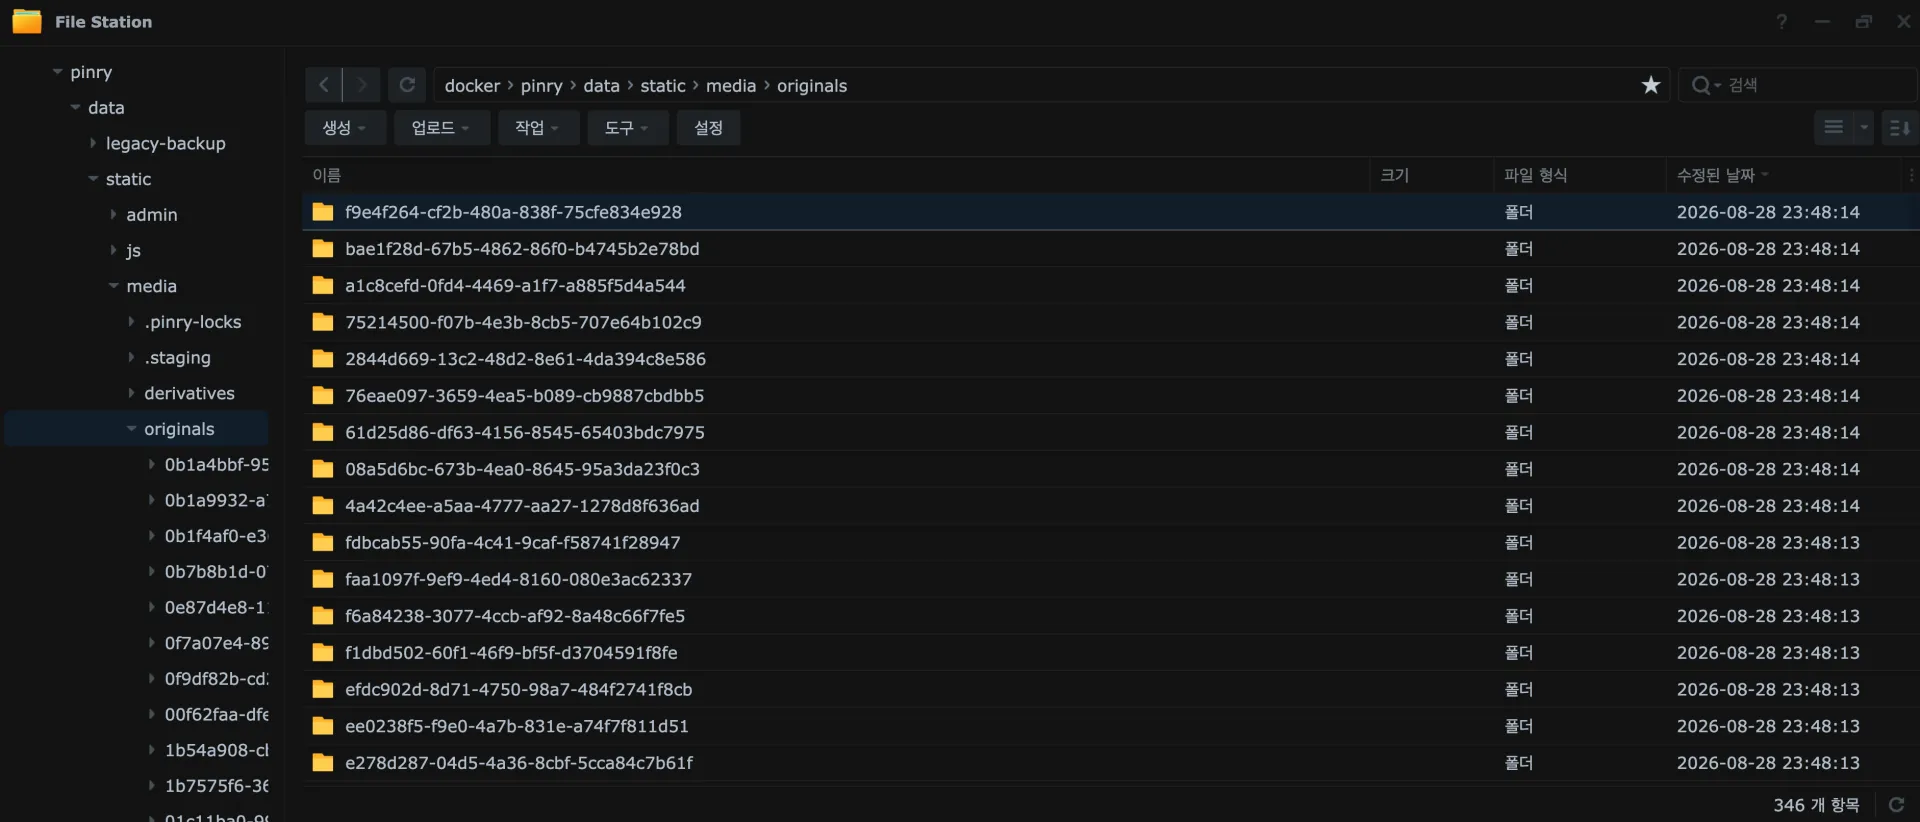The height and width of the screenshot is (822, 1920).
Task: Select the js folder in the tree
Action: click(133, 251)
